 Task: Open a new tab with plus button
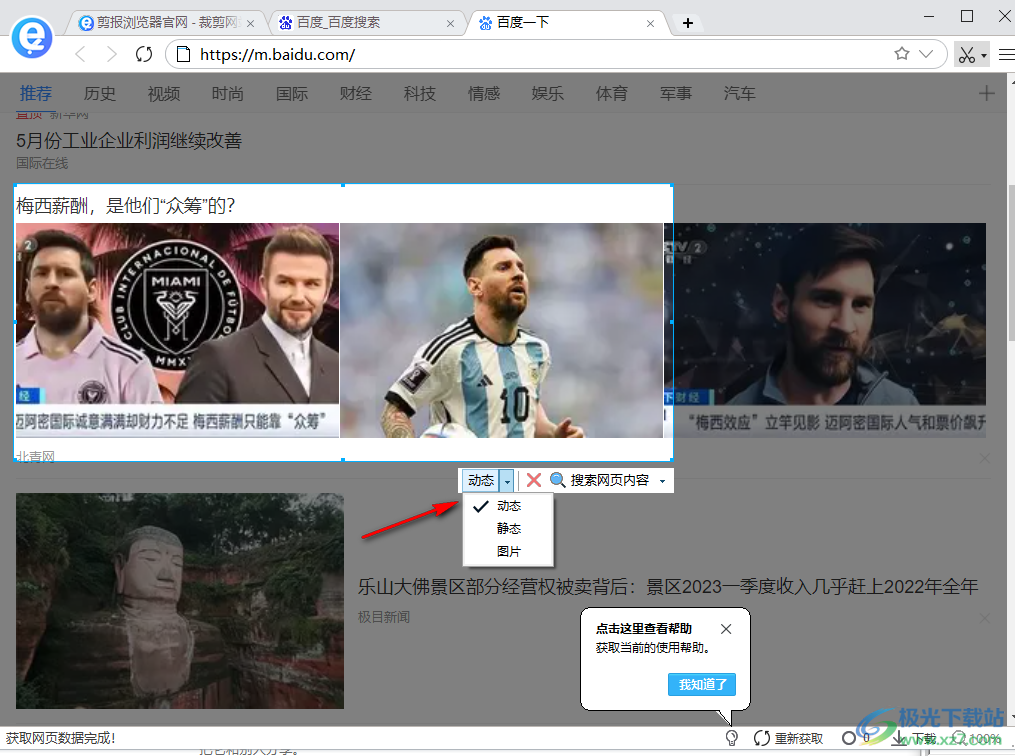point(687,23)
